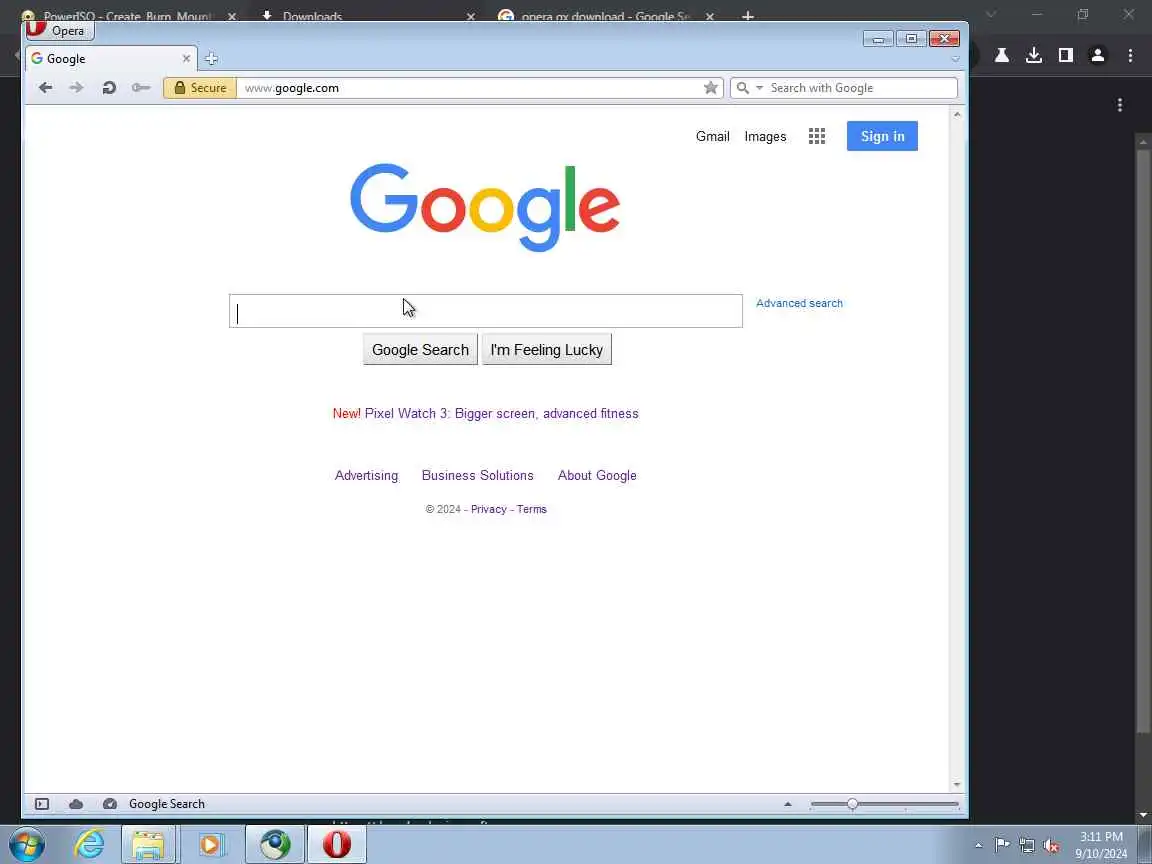Open Images link
Viewport: 1152px width, 864px height.
pos(765,137)
